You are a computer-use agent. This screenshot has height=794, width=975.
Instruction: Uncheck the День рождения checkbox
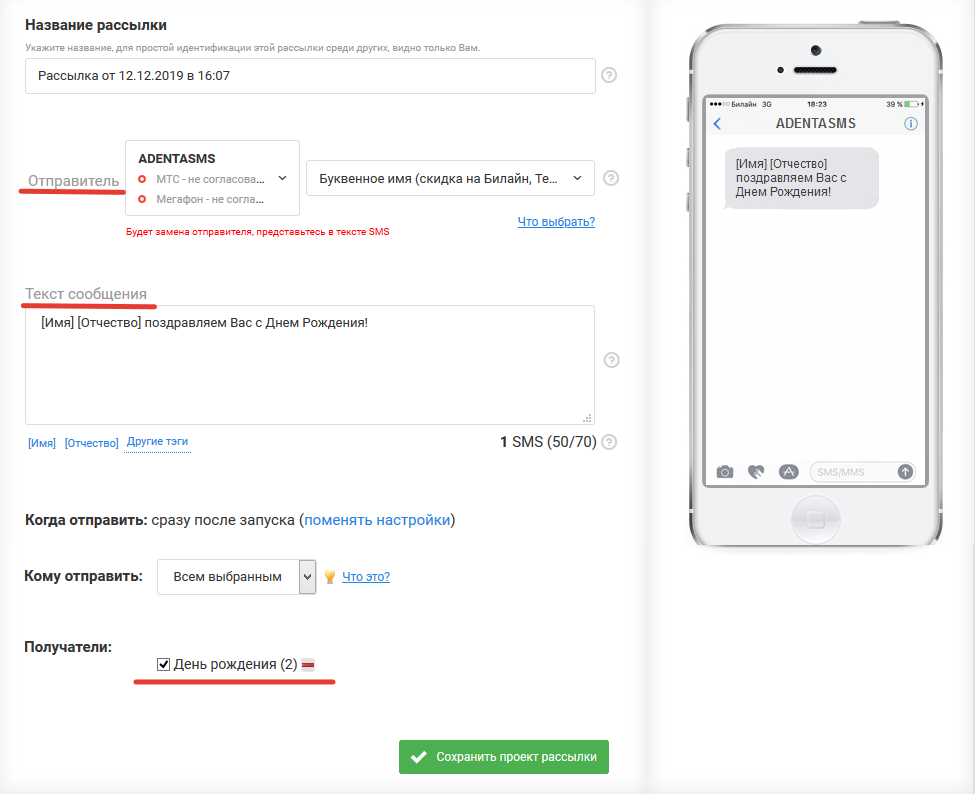164,664
